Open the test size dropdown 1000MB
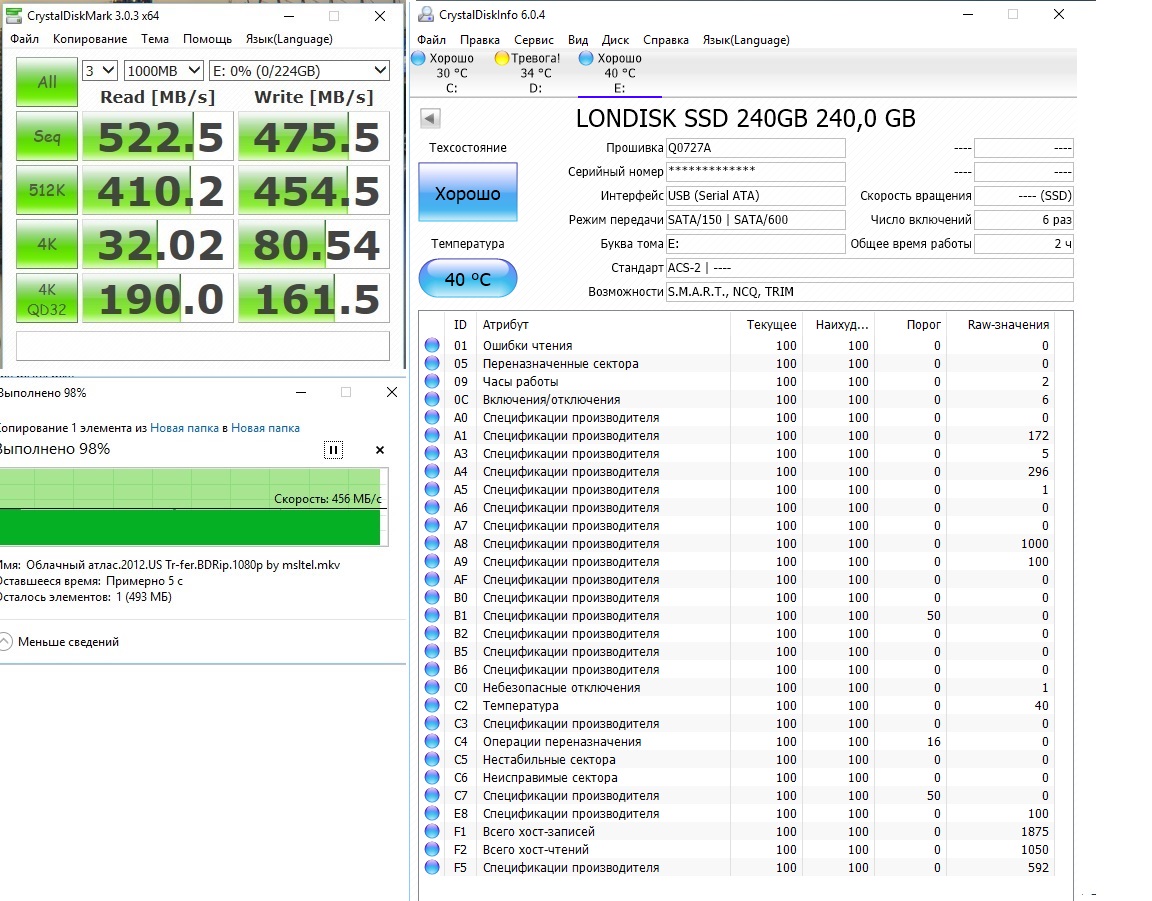This screenshot has width=1152, height=901. tap(163, 71)
